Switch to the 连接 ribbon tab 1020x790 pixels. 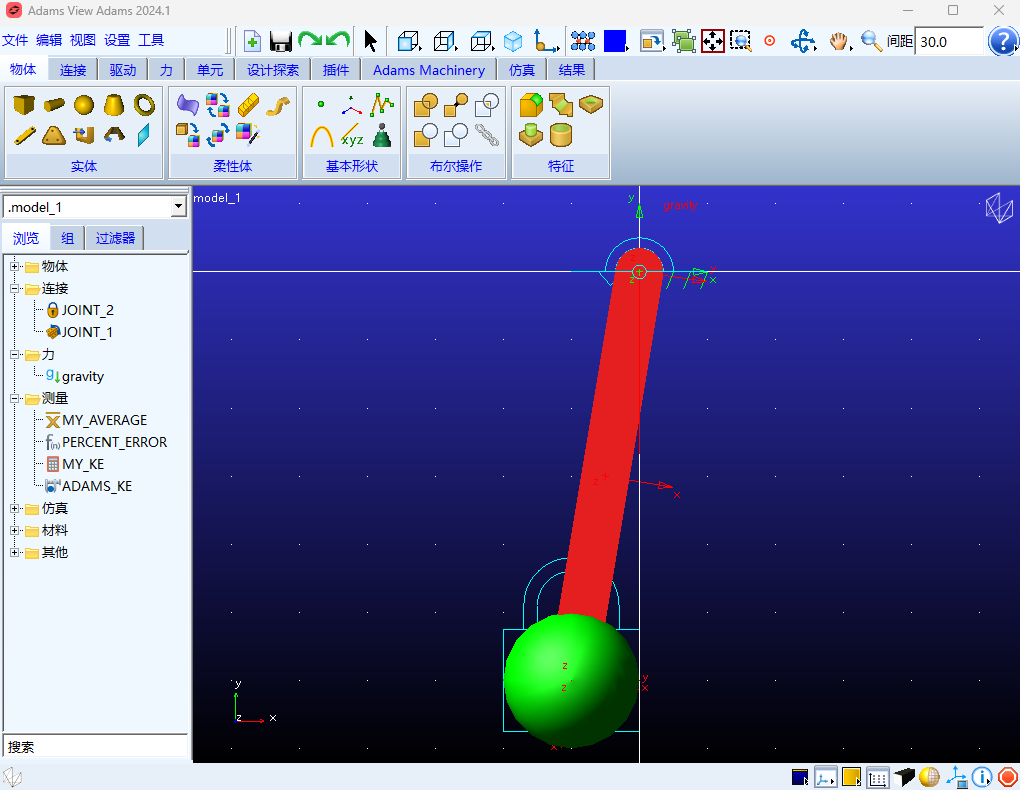click(73, 70)
